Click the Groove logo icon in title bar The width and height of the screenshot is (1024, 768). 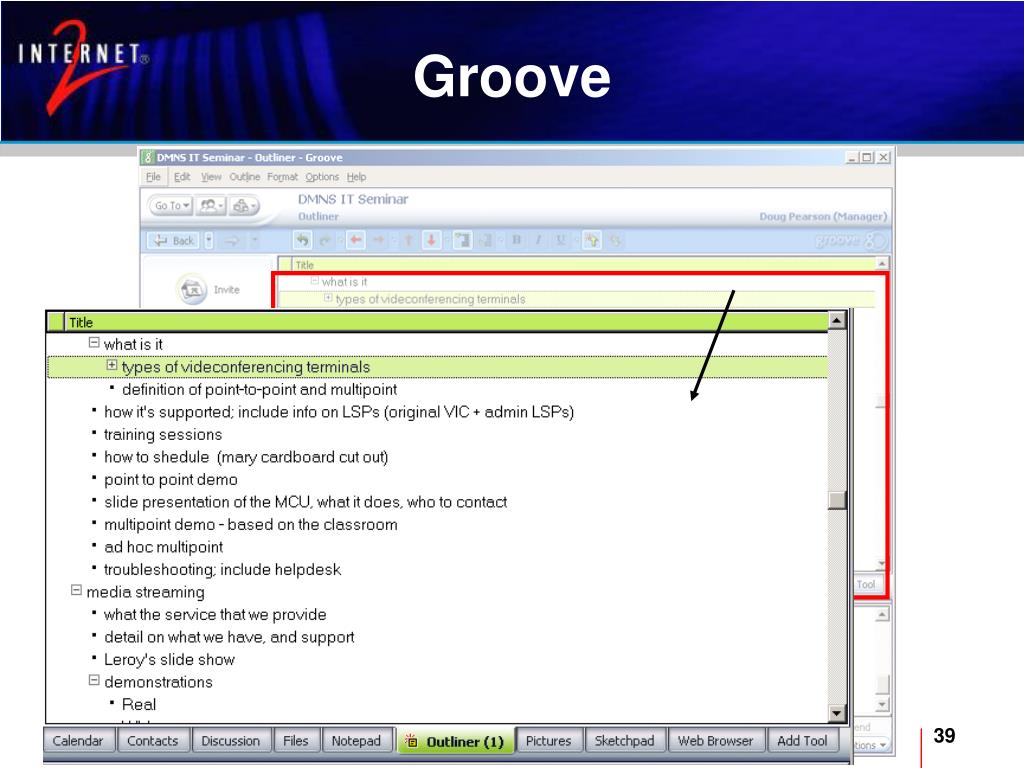tap(148, 157)
